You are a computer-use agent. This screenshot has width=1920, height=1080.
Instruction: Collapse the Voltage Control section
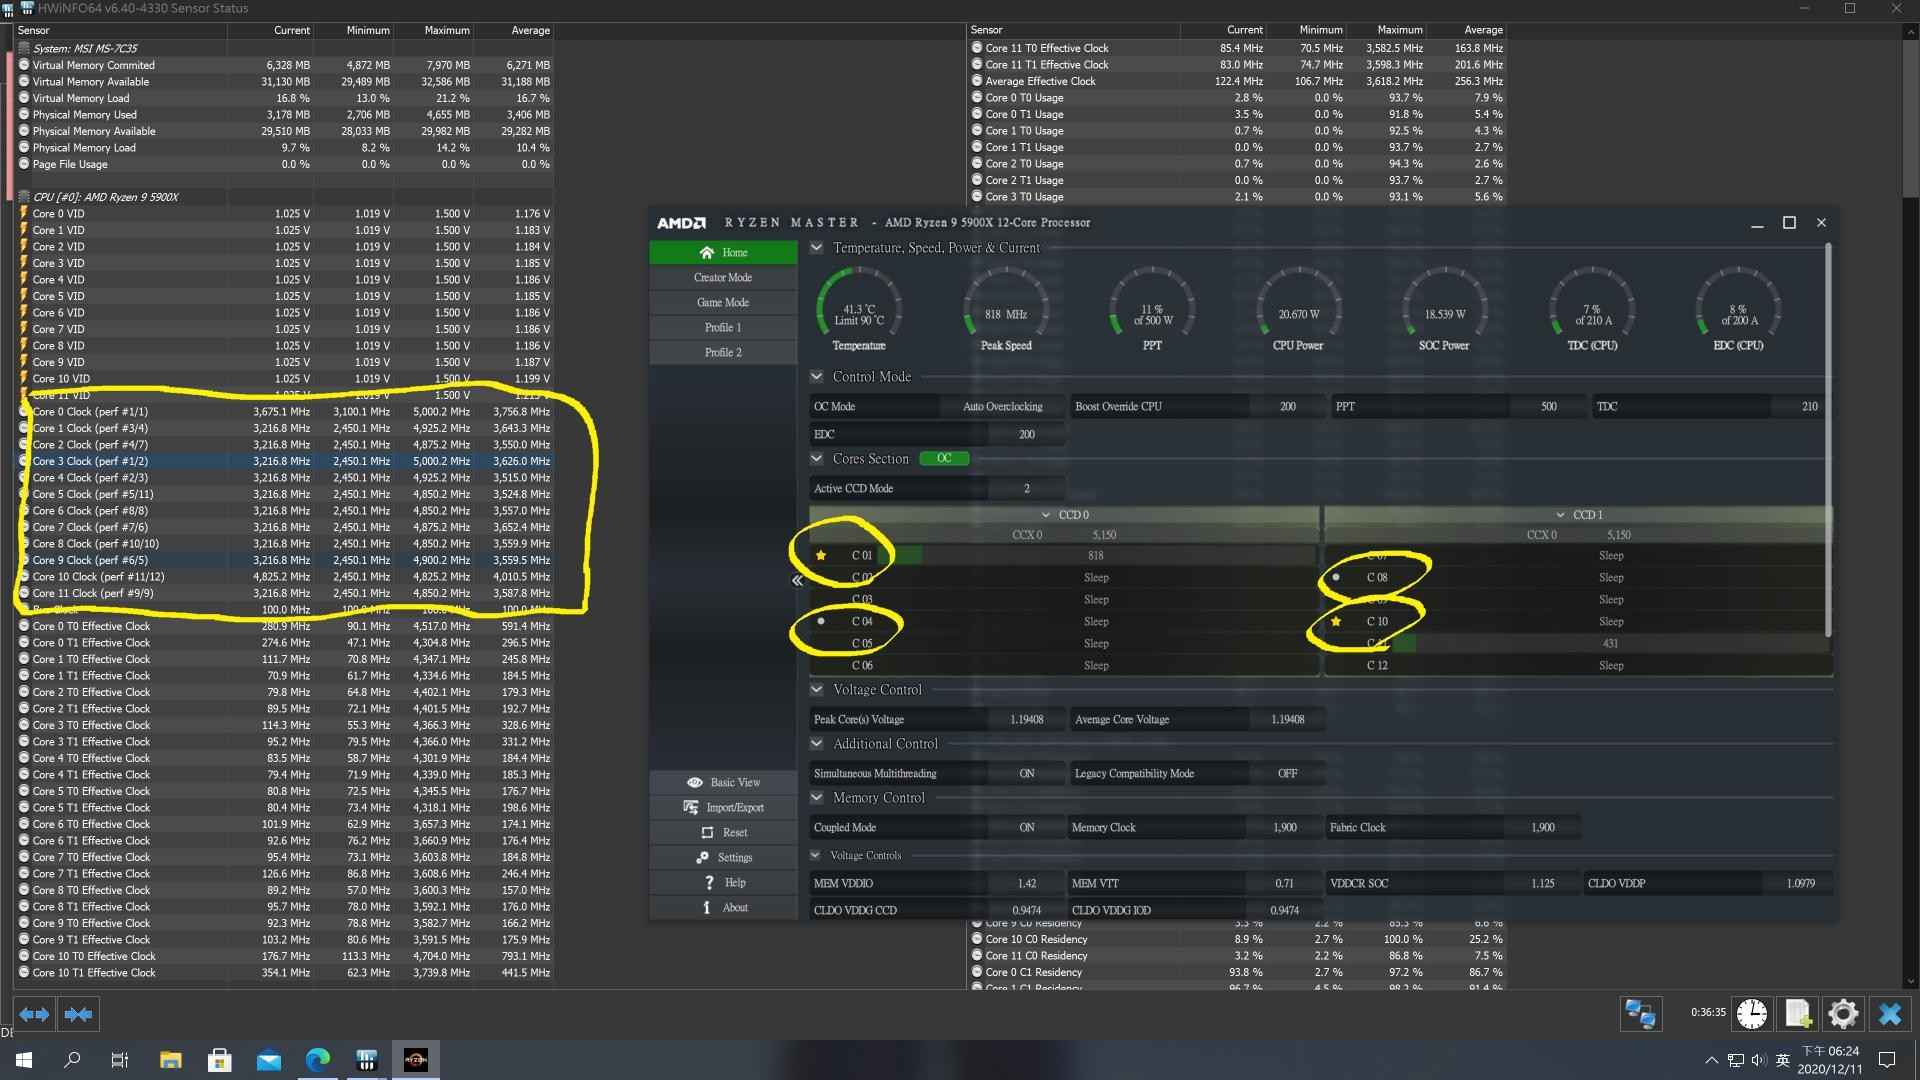coord(817,690)
